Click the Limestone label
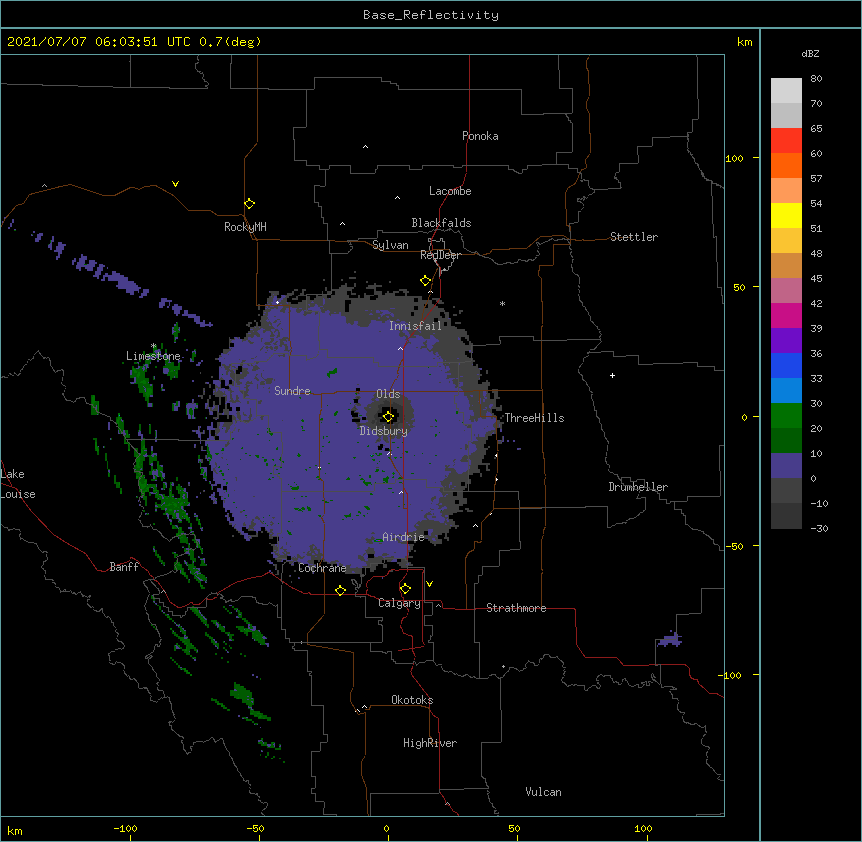 point(153,356)
